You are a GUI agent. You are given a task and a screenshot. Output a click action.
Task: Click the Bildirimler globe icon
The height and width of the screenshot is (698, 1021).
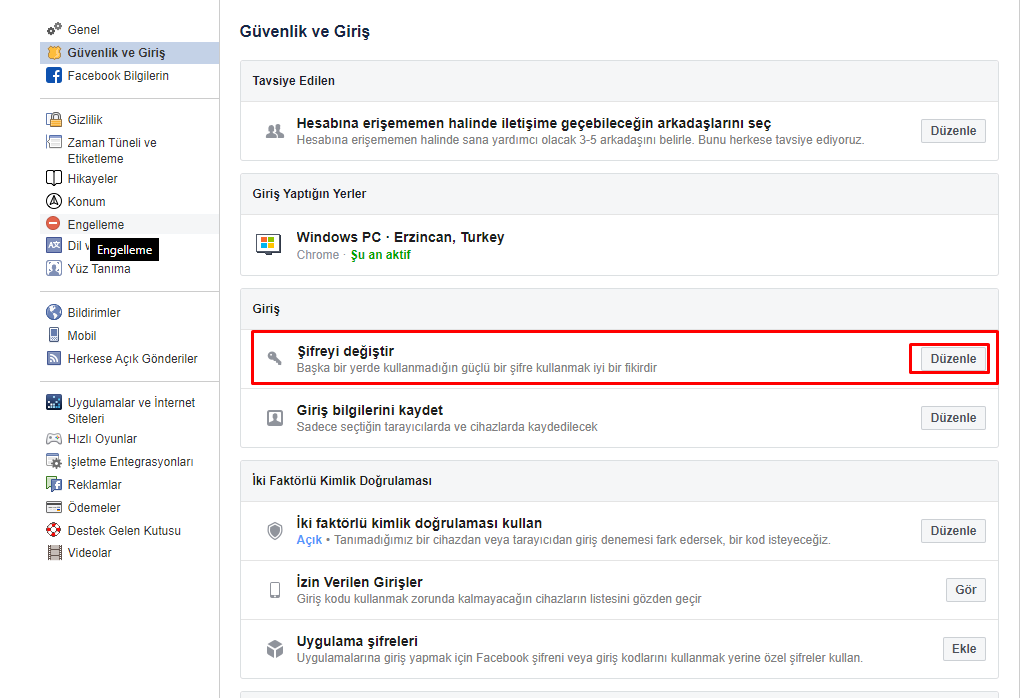click(x=54, y=313)
